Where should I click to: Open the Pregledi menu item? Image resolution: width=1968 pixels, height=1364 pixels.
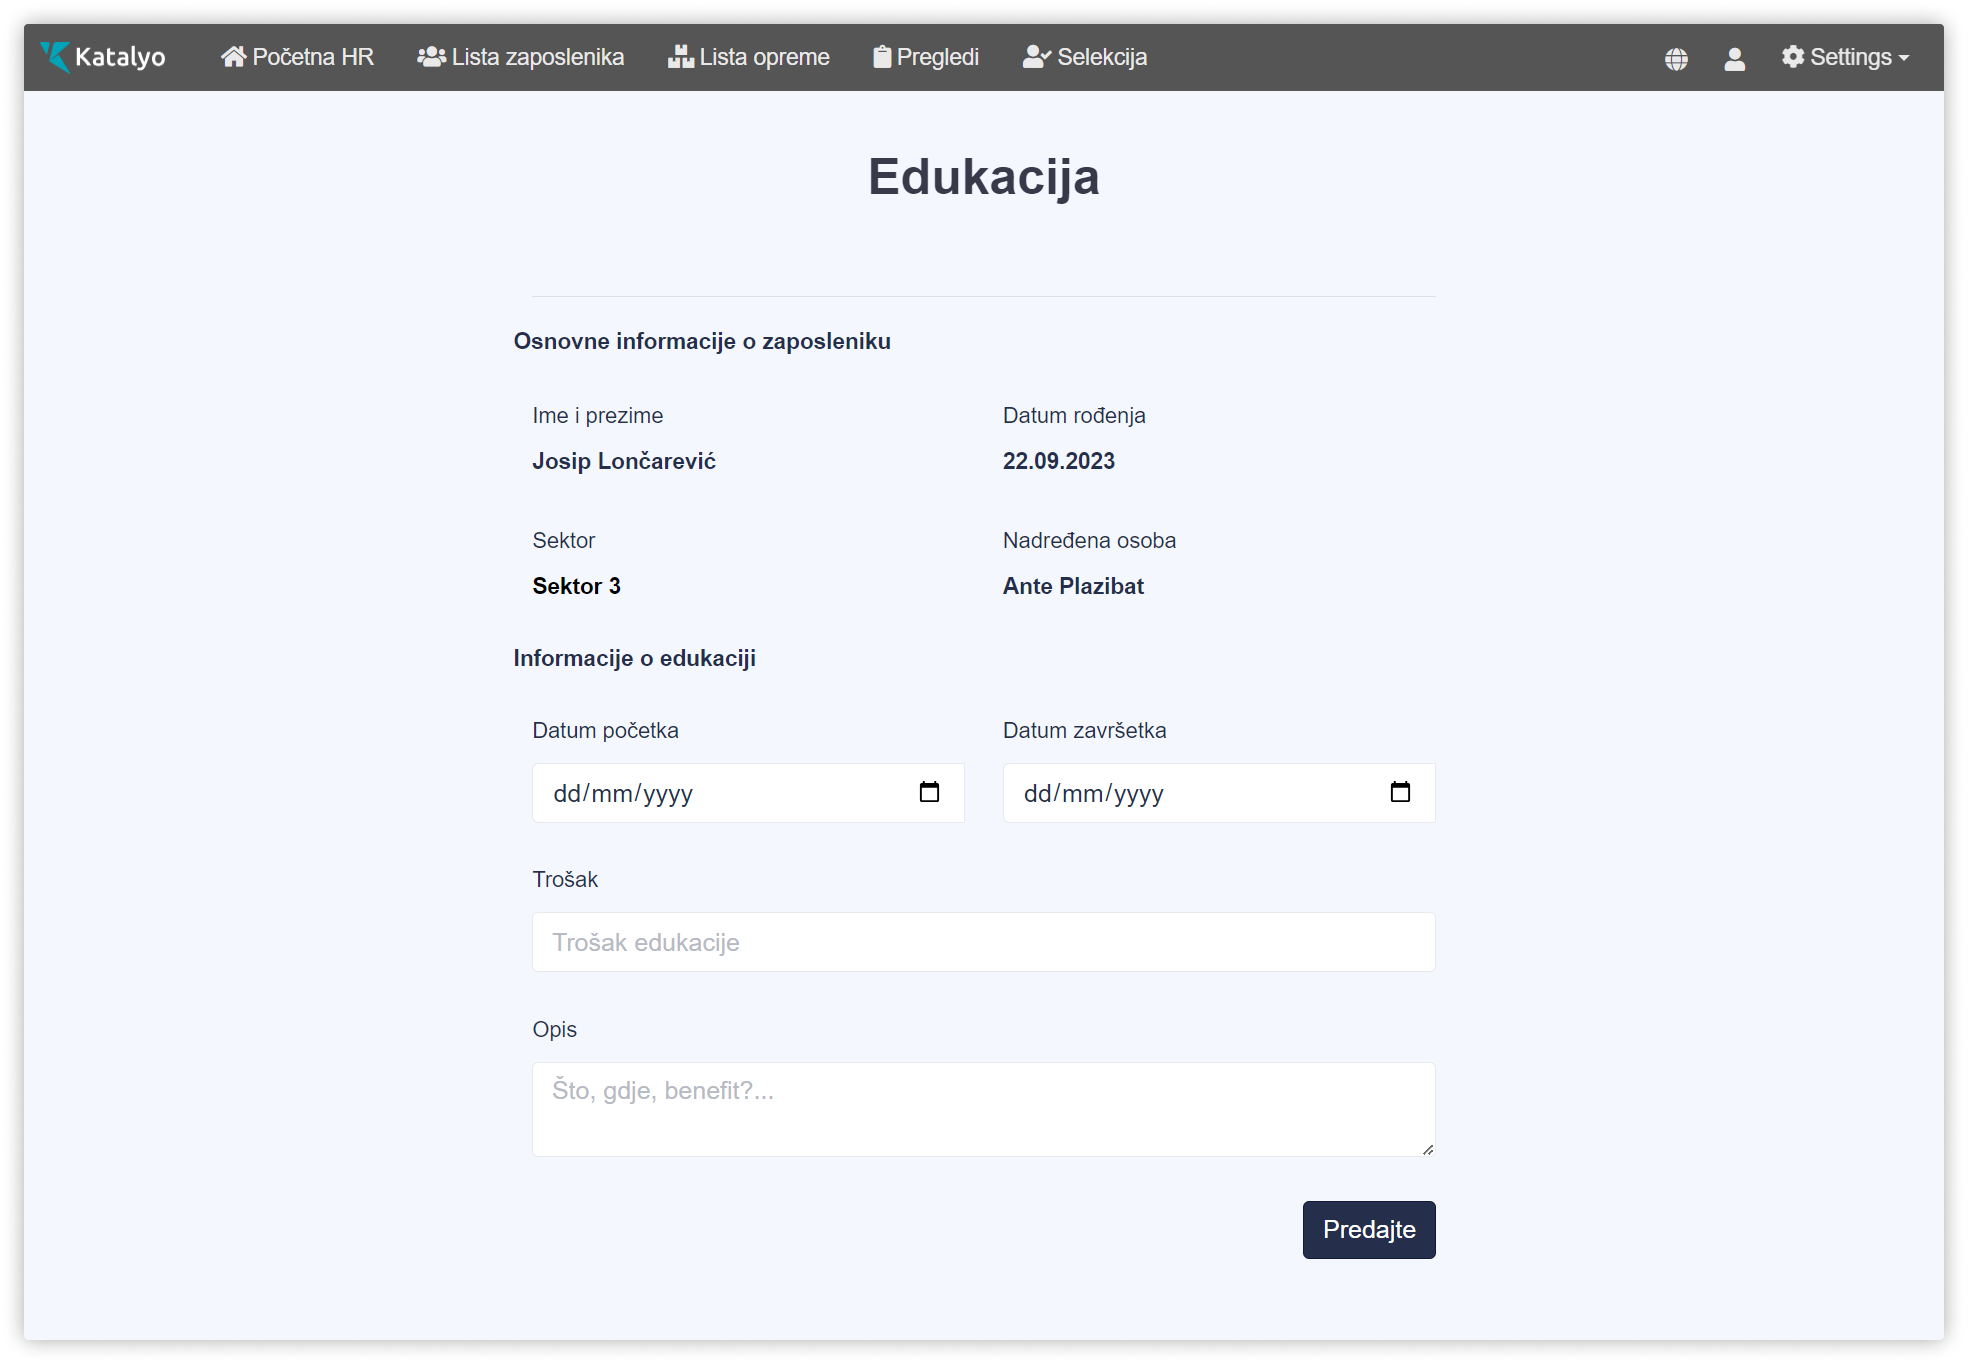click(937, 57)
